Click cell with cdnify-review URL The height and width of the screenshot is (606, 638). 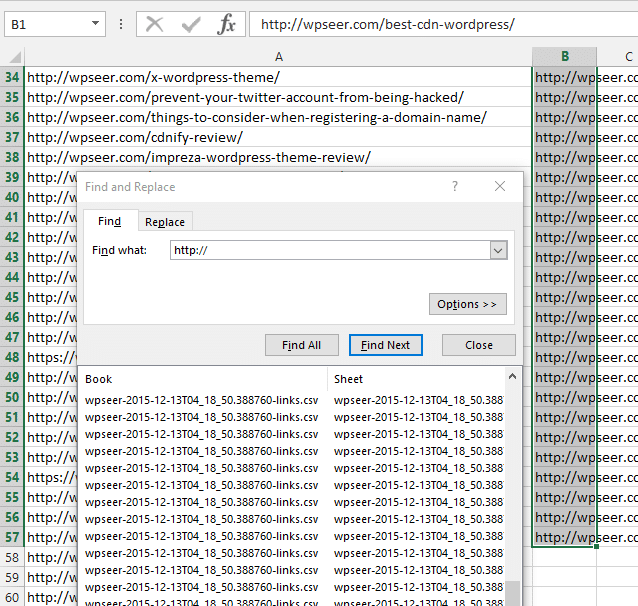click(x=278, y=137)
